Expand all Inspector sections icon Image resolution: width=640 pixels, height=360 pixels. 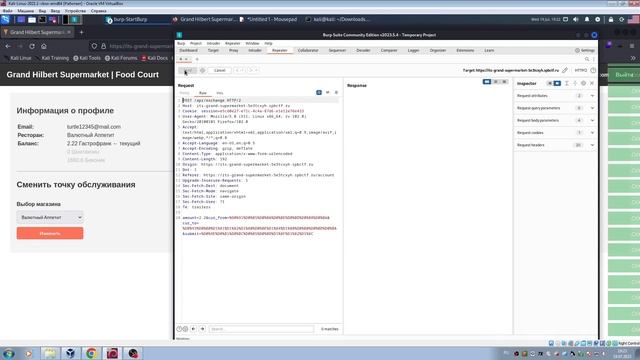pyautogui.click(x=575, y=83)
